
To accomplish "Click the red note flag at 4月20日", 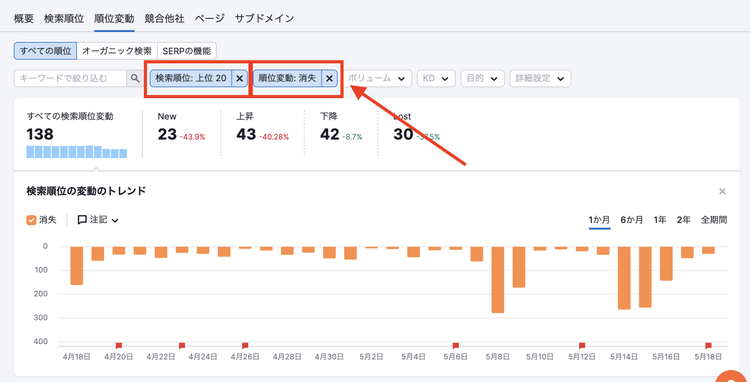I will click(x=119, y=345).
